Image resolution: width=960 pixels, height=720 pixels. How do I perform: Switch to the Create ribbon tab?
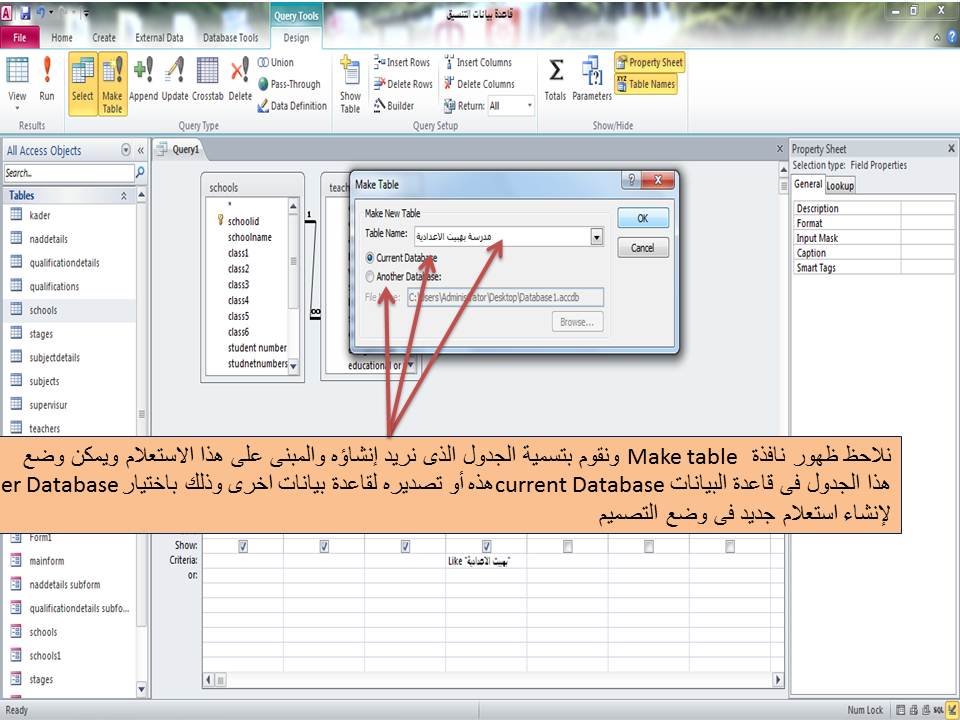pos(103,37)
